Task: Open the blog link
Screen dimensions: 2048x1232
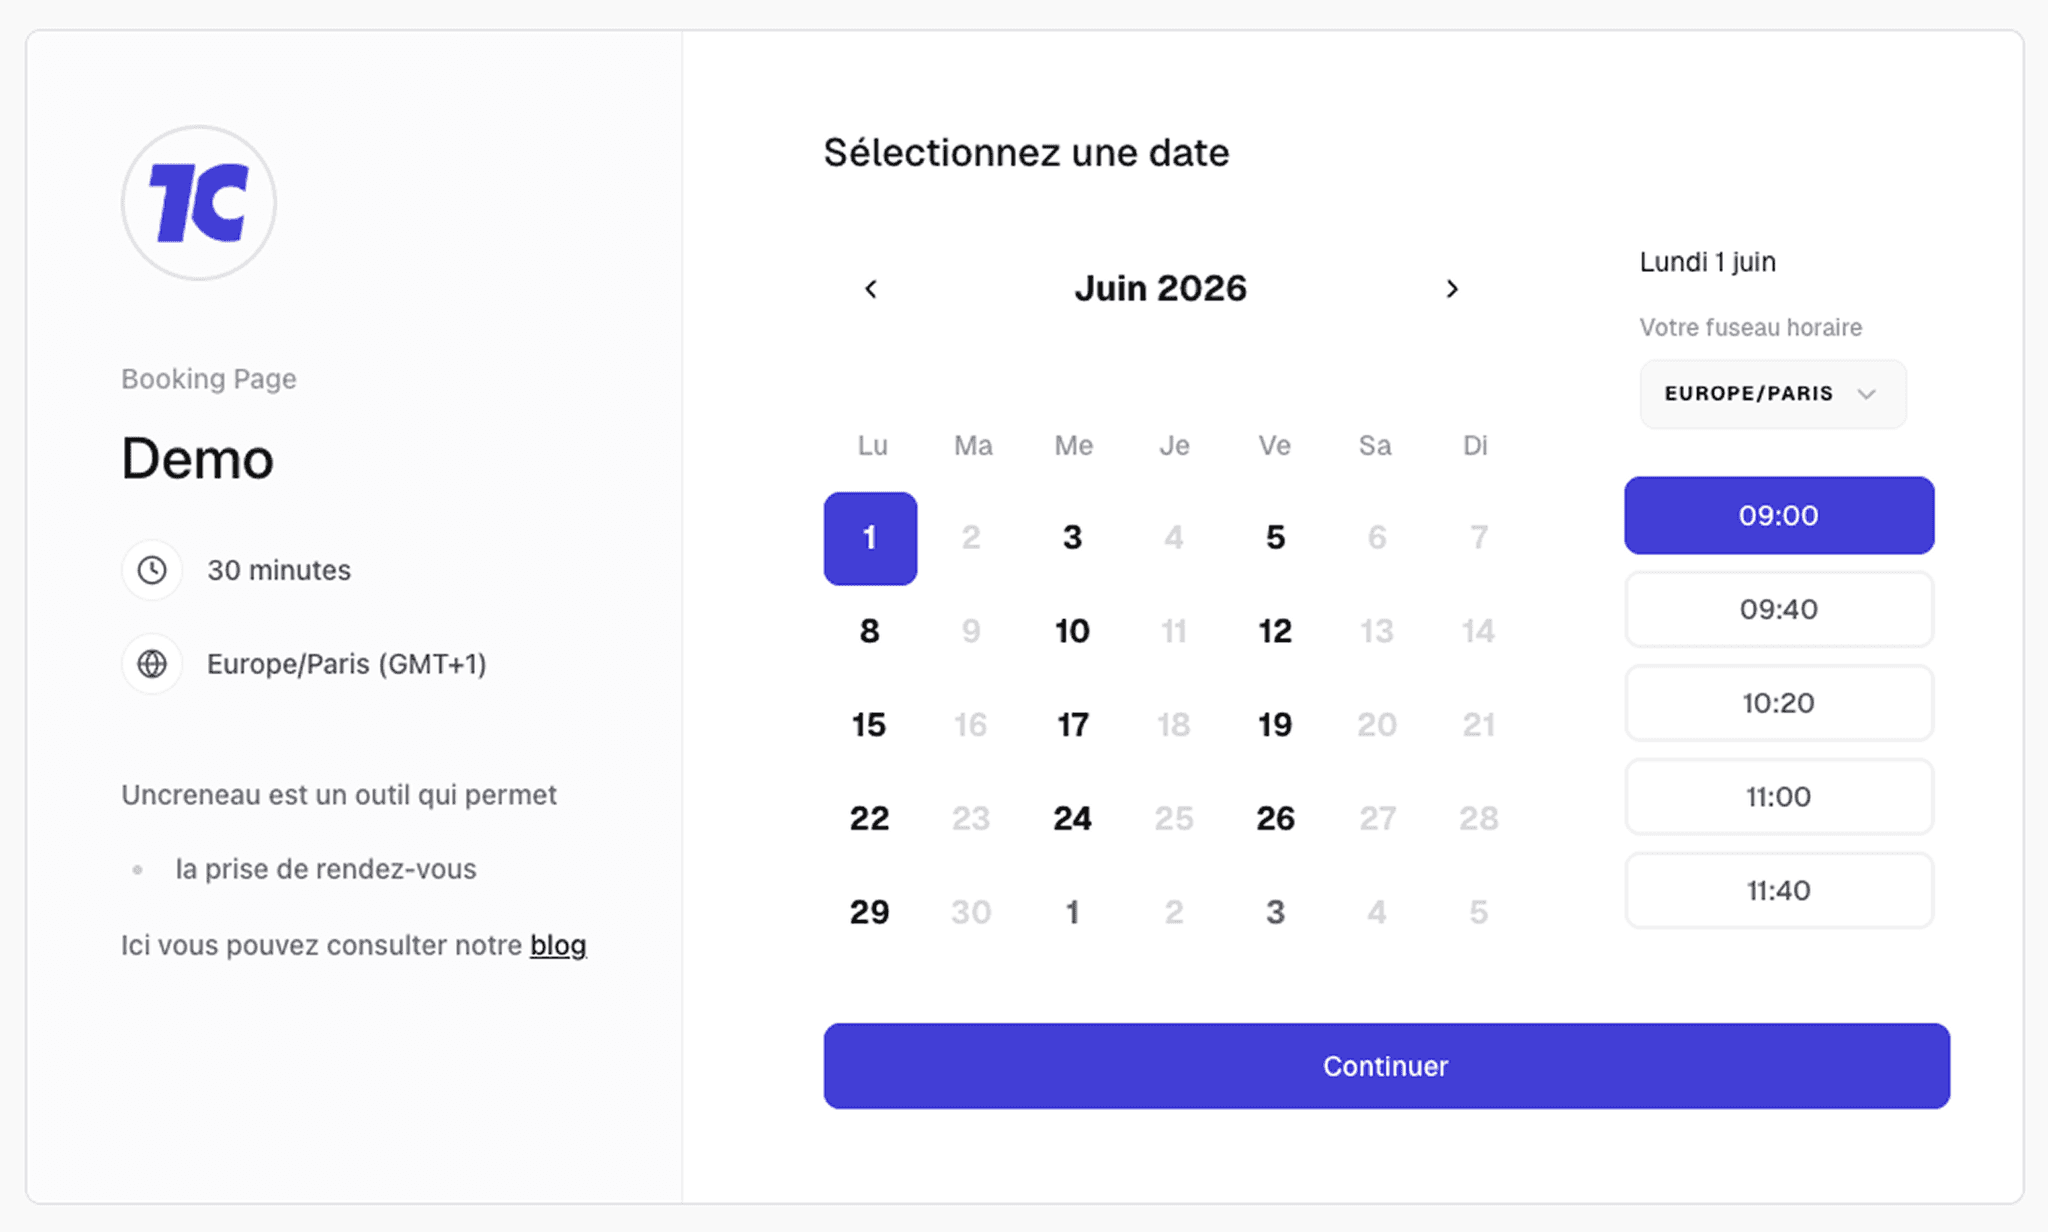Action: 558,945
